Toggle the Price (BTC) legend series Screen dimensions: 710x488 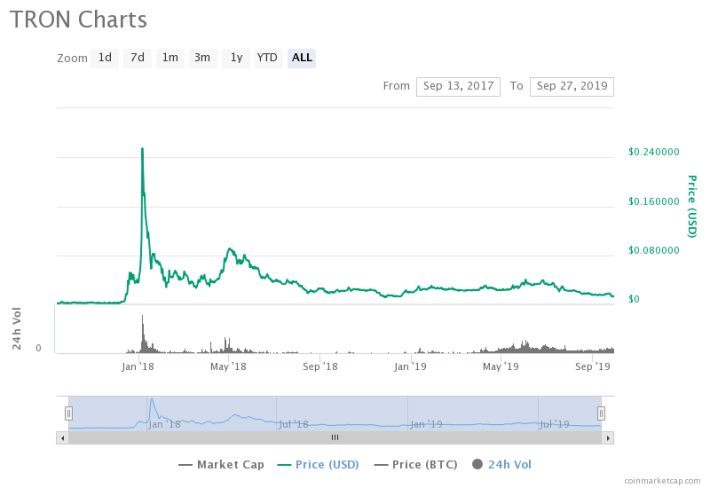click(x=416, y=465)
